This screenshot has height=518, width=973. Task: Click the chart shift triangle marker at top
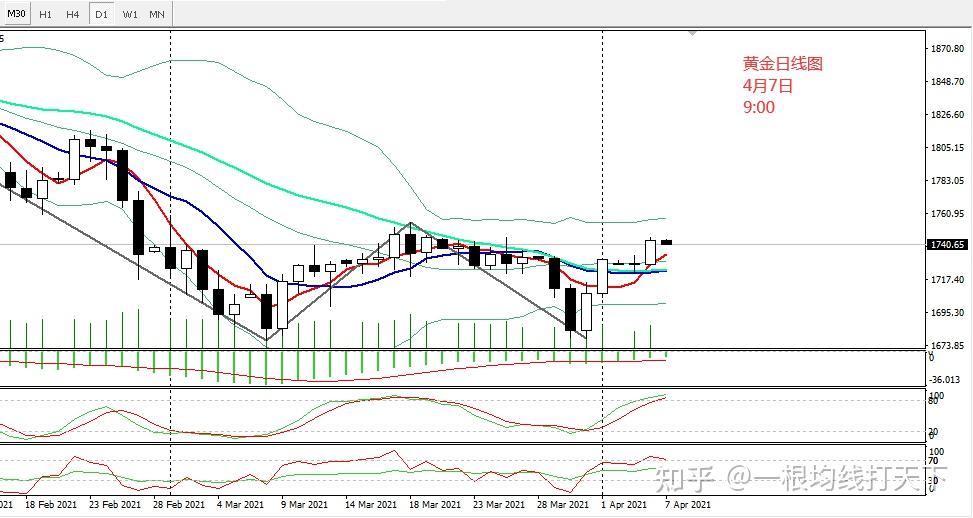pyautogui.click(x=693, y=33)
